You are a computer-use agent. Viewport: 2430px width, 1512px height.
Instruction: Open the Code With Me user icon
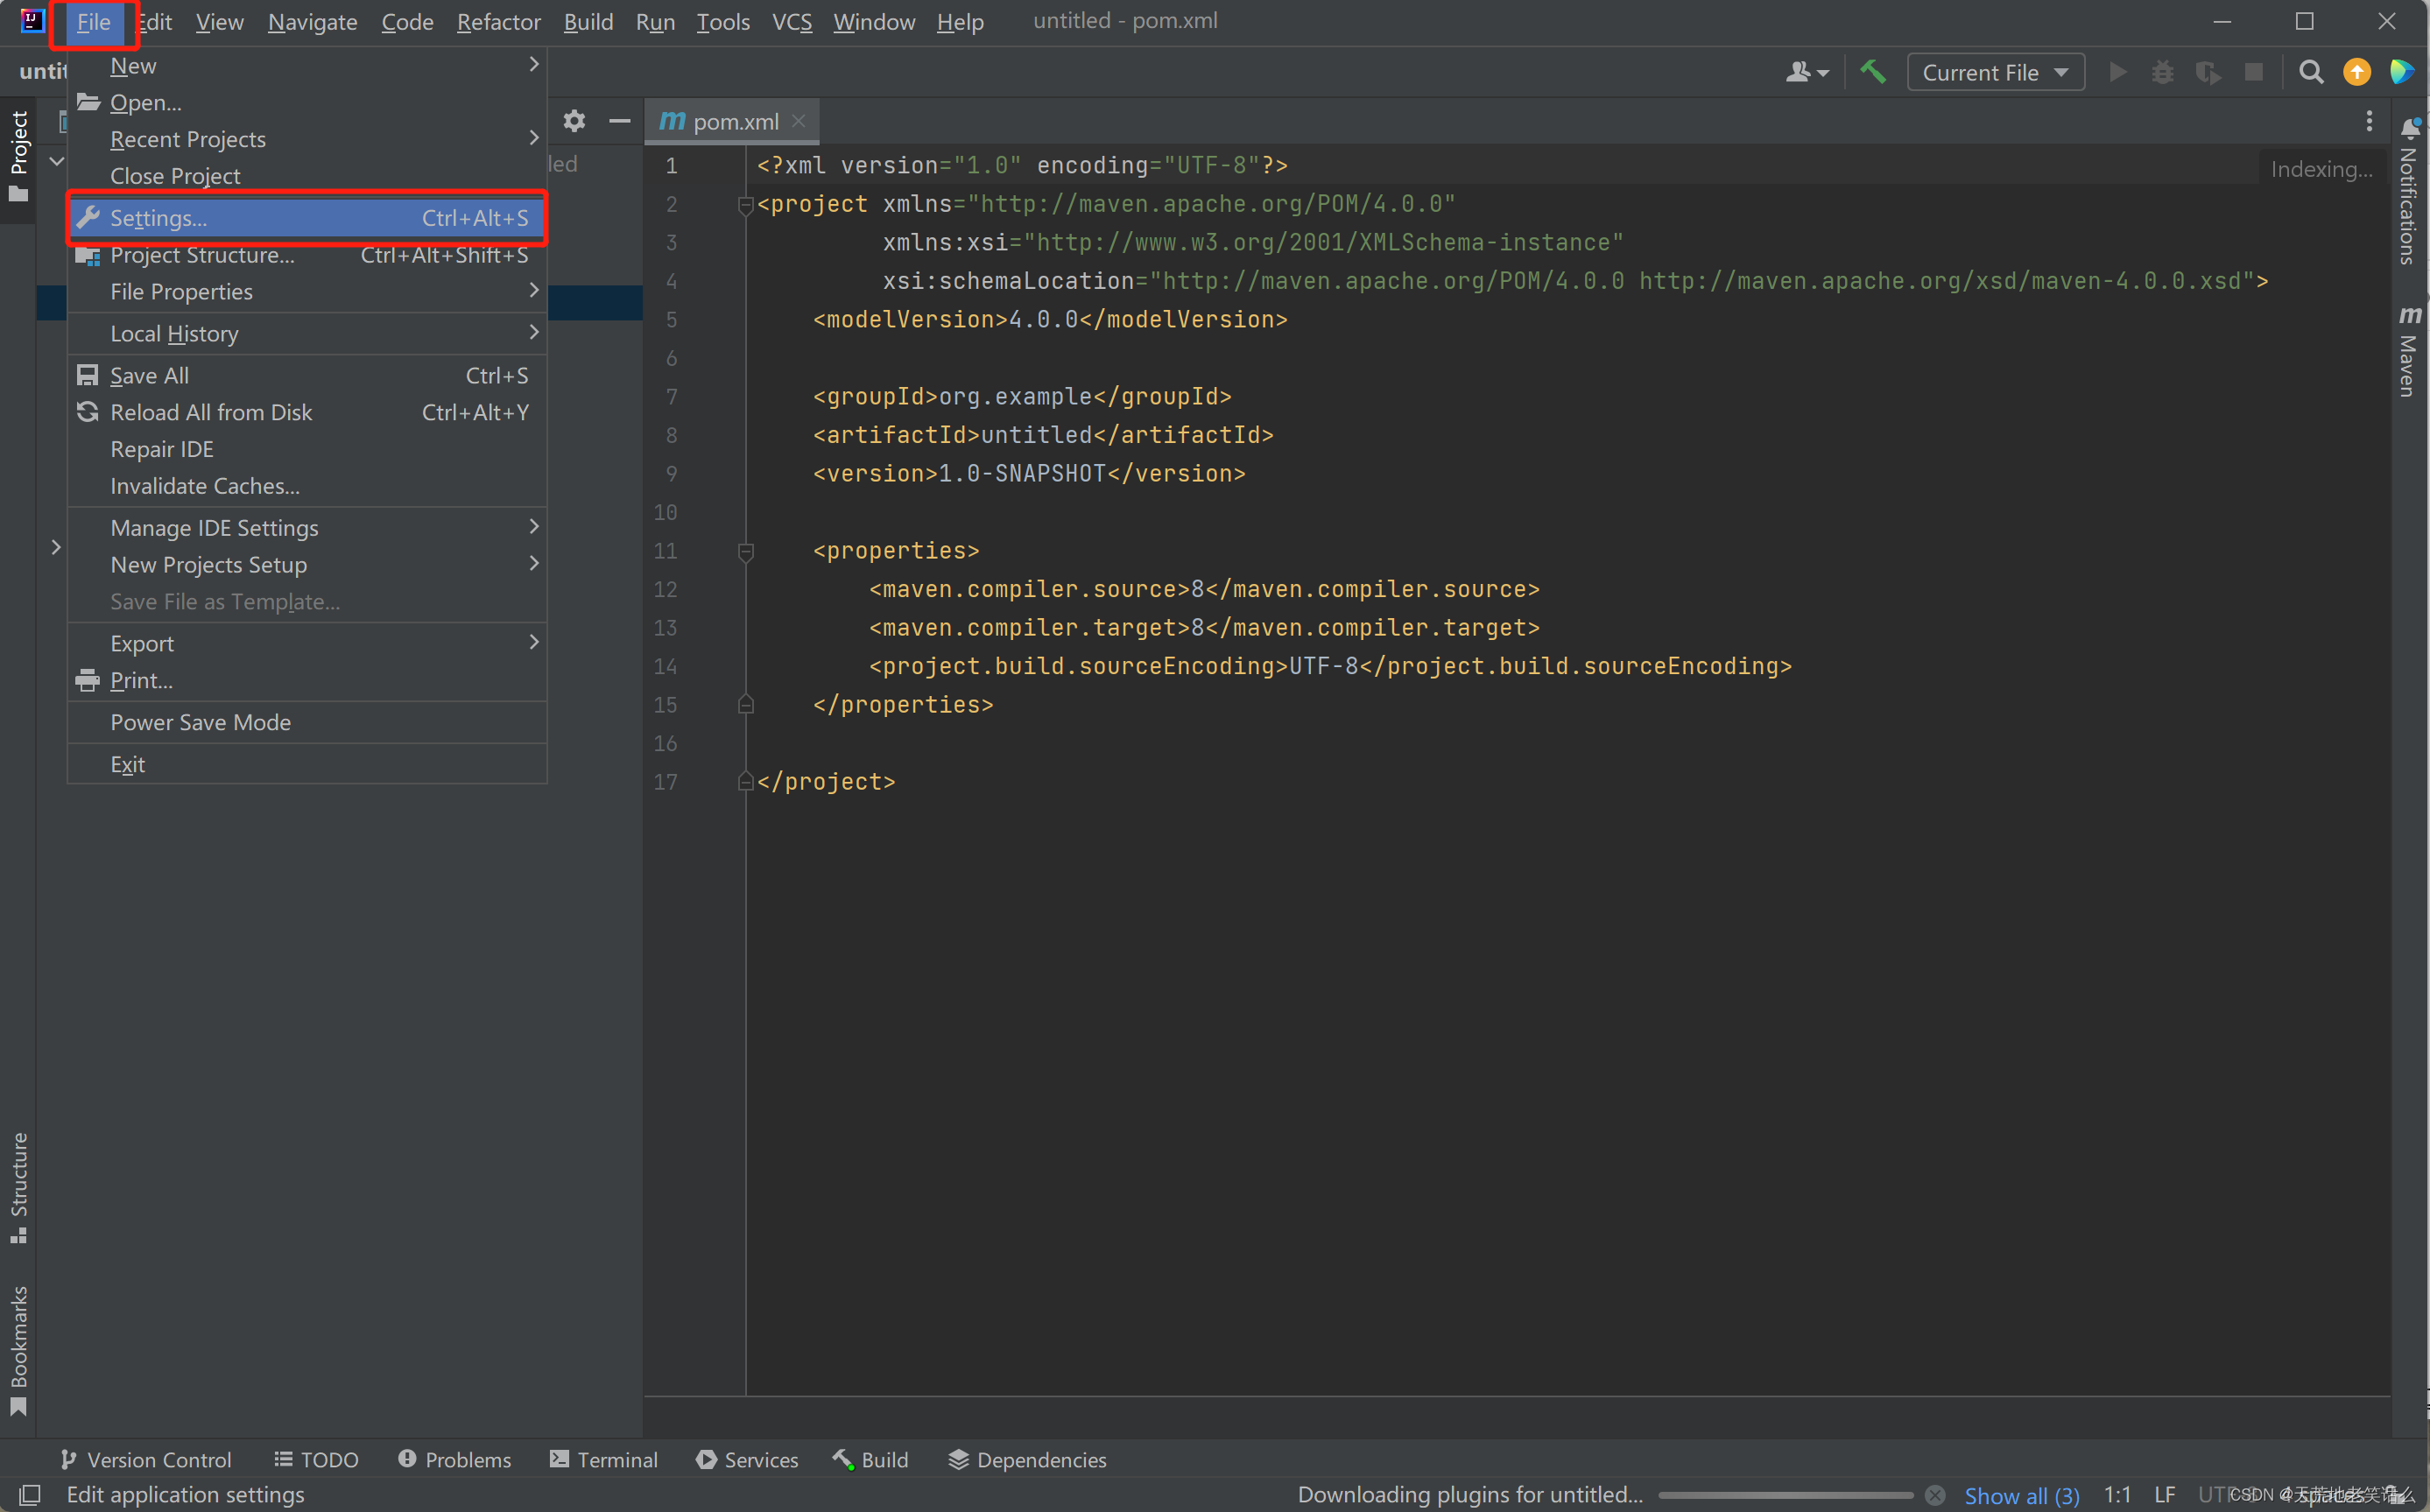point(1805,72)
